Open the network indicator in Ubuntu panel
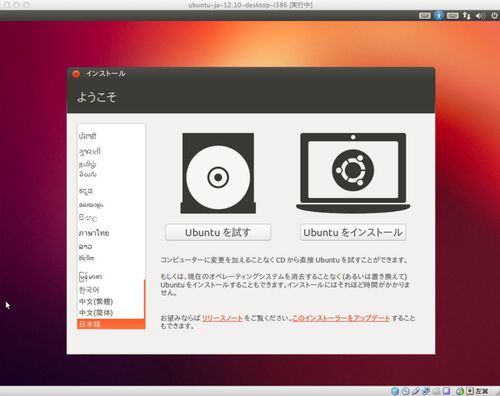The height and width of the screenshot is (396, 500). [467, 16]
